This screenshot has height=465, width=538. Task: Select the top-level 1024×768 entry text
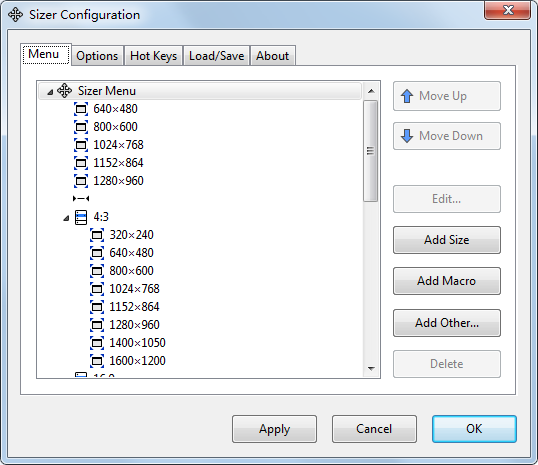tap(118, 145)
